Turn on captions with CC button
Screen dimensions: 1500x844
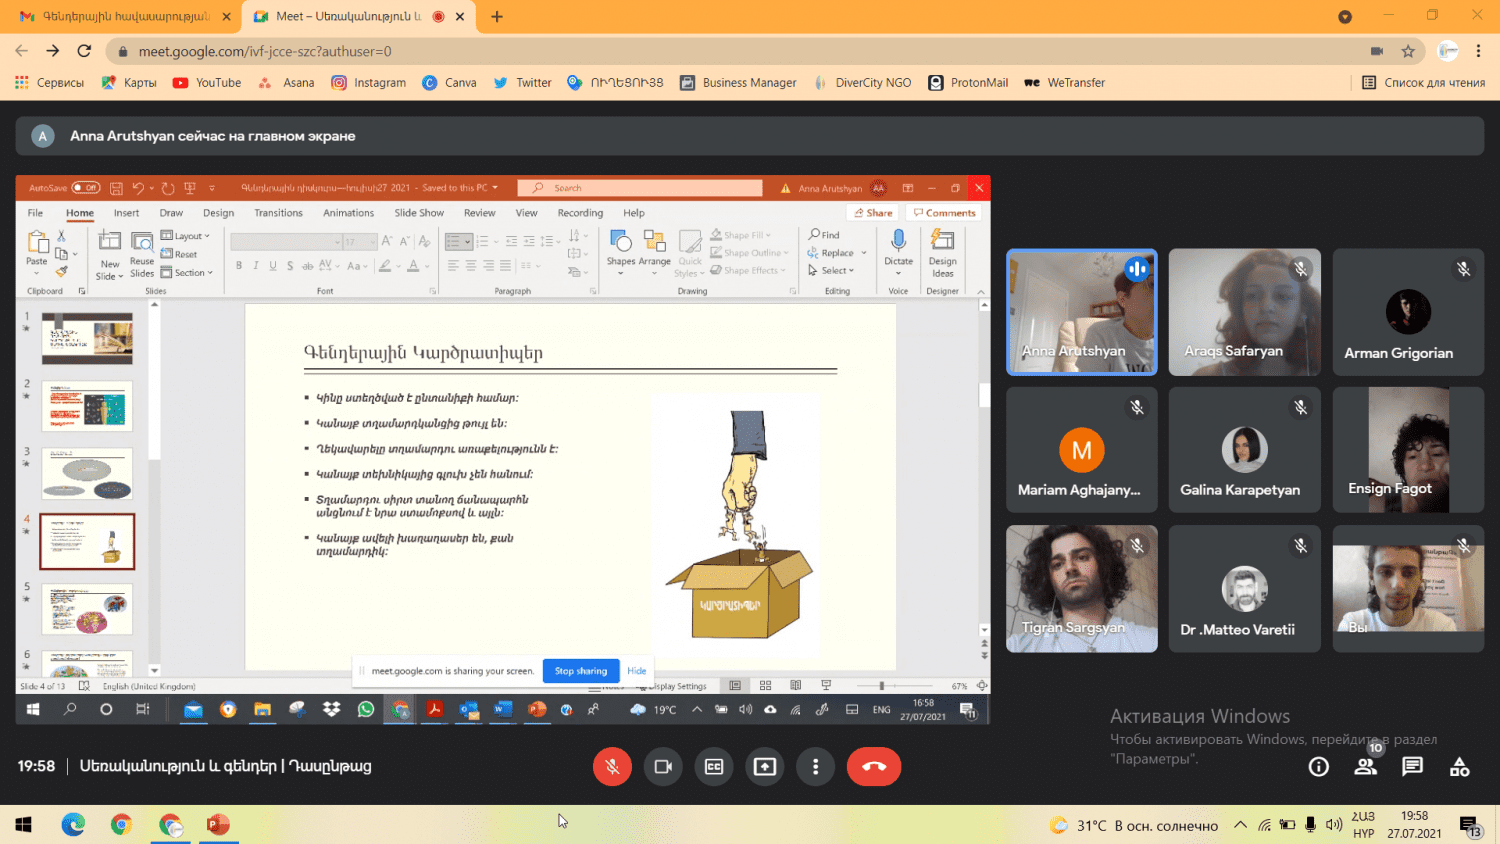click(714, 767)
